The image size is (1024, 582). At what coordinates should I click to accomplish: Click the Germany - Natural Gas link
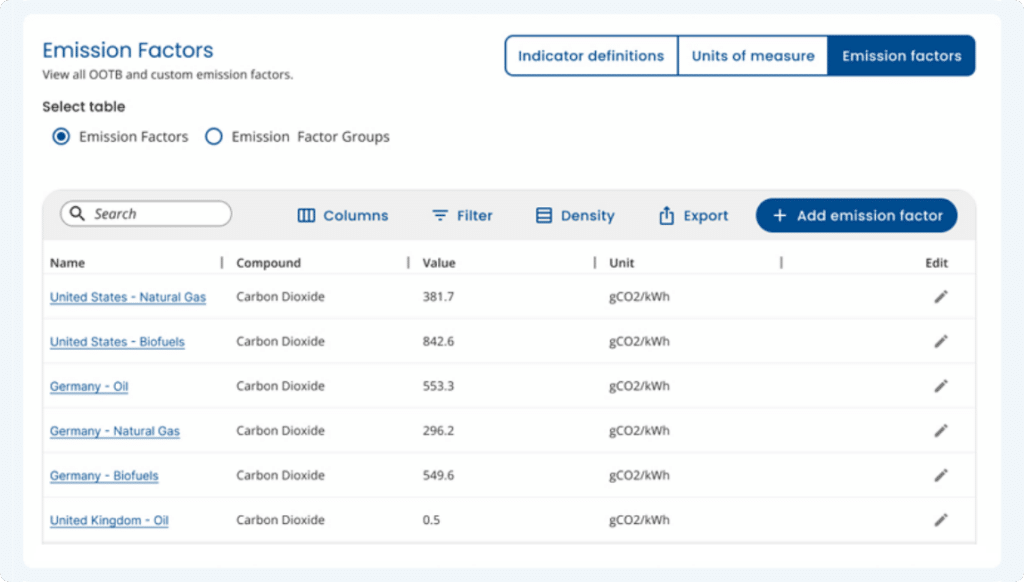tap(114, 431)
